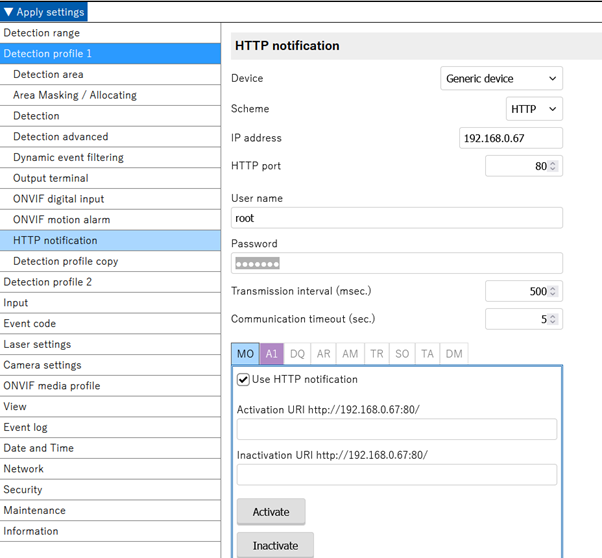Switch to the DQ tab
602x558 pixels.
click(x=297, y=354)
